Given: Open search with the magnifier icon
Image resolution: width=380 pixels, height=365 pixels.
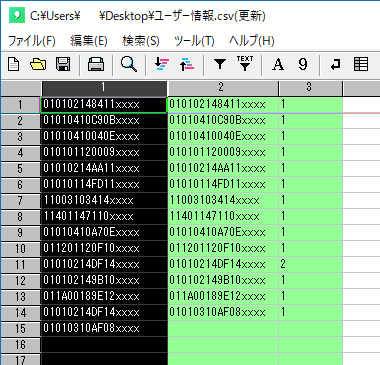Looking at the screenshot, I should (129, 64).
